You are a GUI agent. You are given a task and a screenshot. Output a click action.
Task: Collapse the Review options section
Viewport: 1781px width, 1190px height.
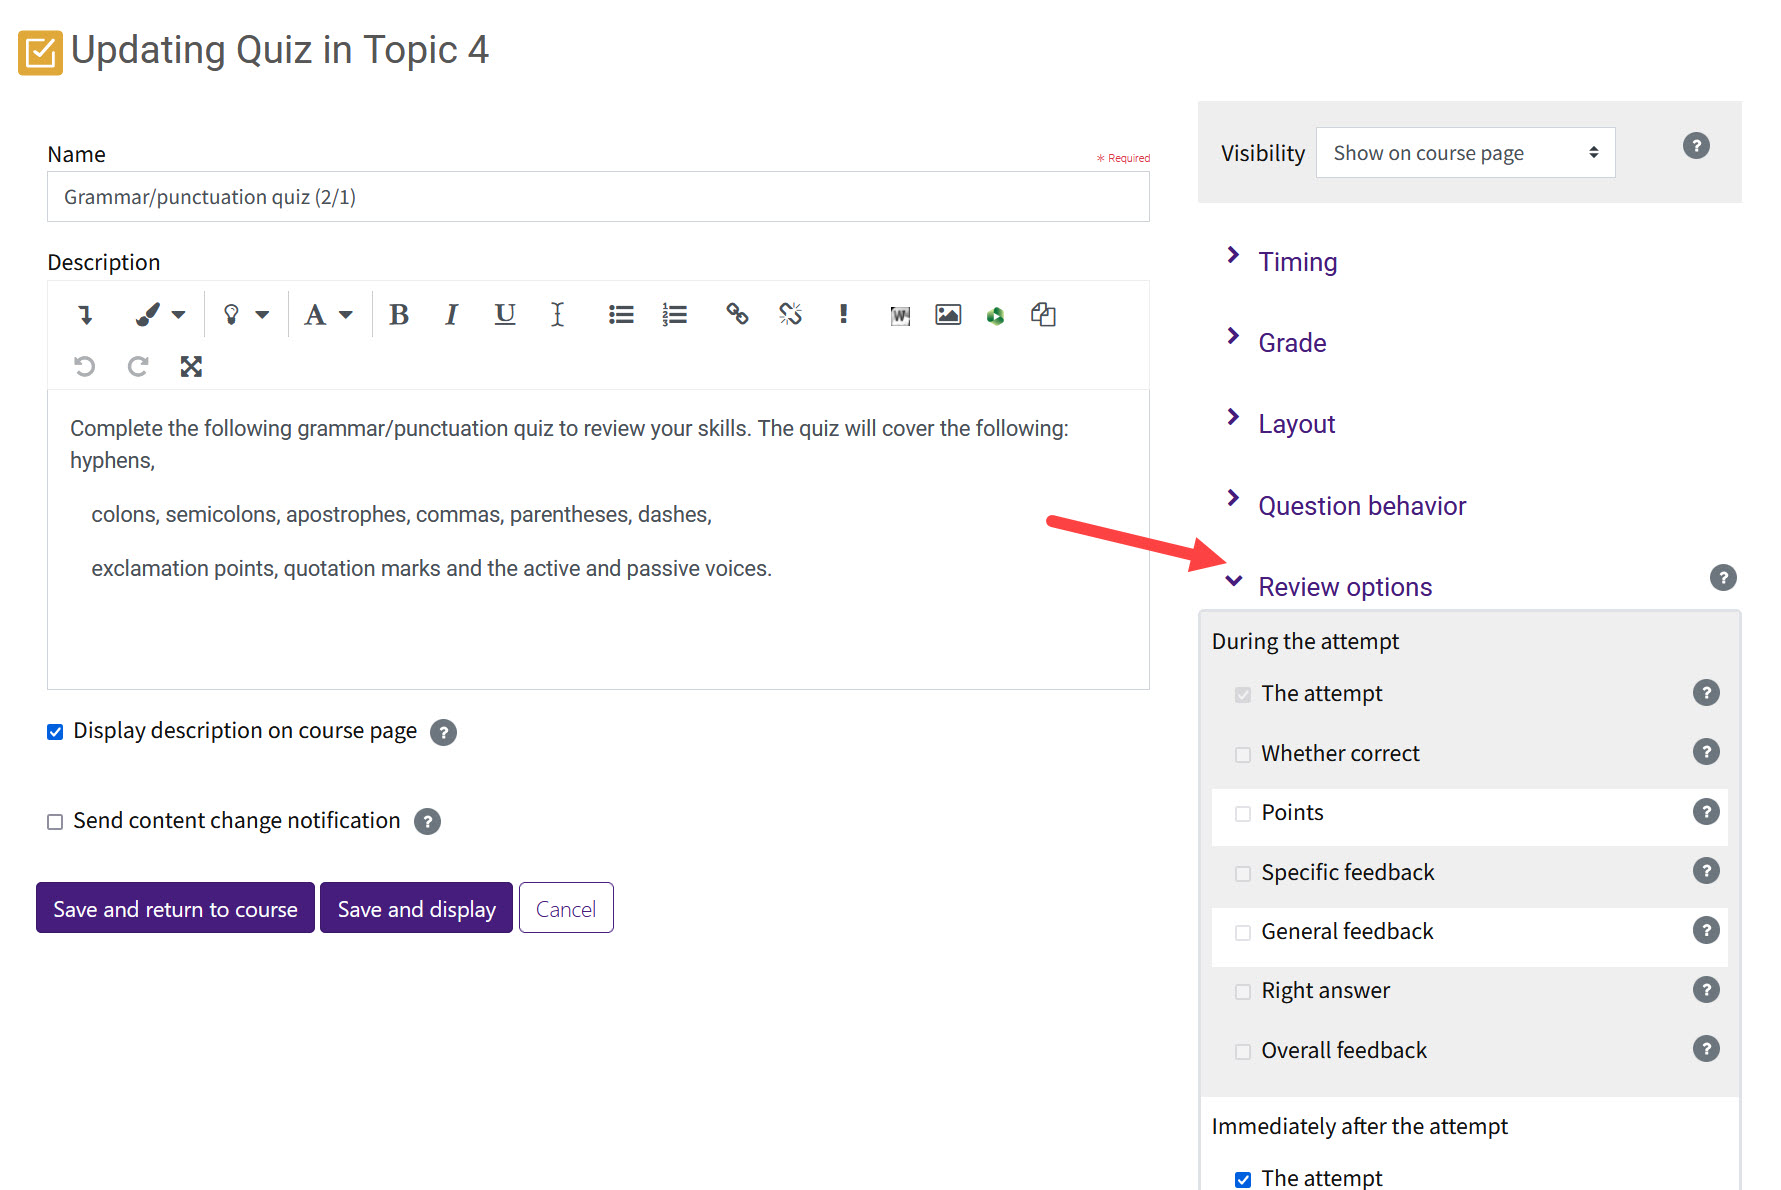[x=1345, y=587]
